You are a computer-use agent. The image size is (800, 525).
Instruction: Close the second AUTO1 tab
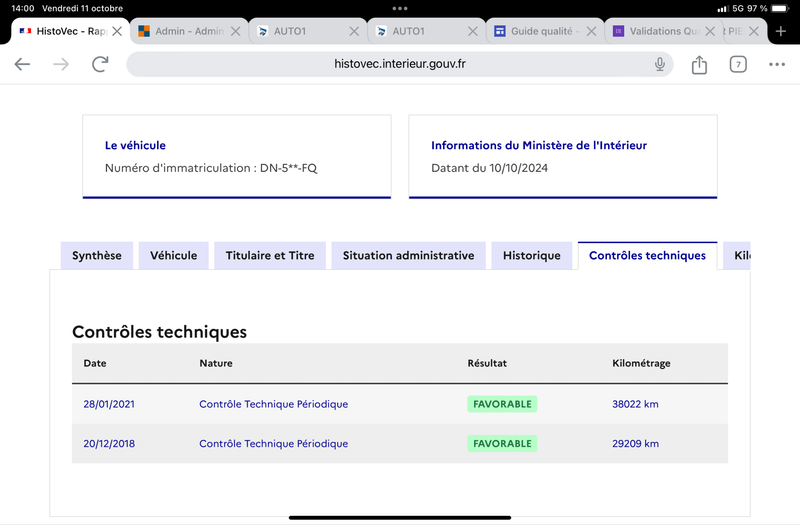(x=472, y=32)
